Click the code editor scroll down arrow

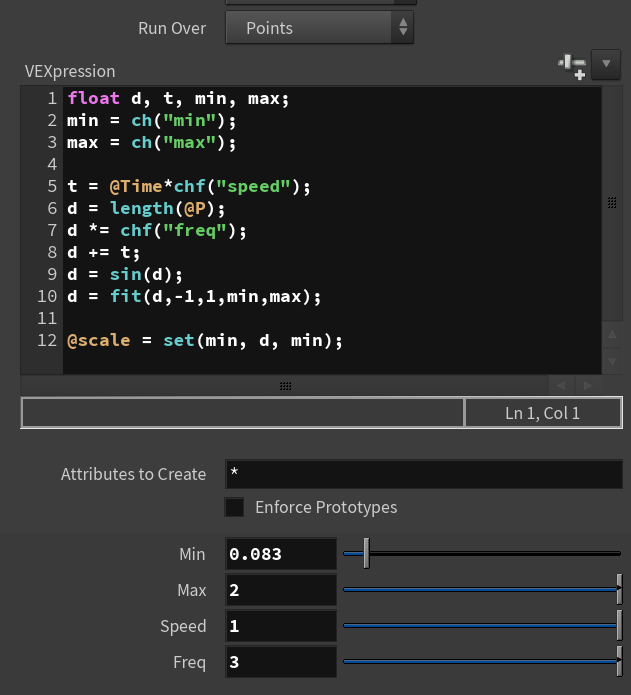612,361
